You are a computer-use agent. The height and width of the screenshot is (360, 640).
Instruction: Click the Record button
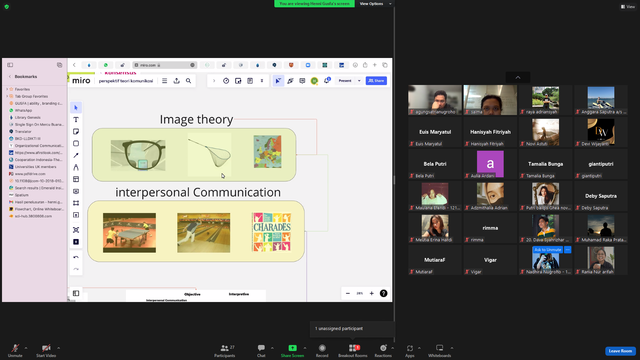click(322, 350)
